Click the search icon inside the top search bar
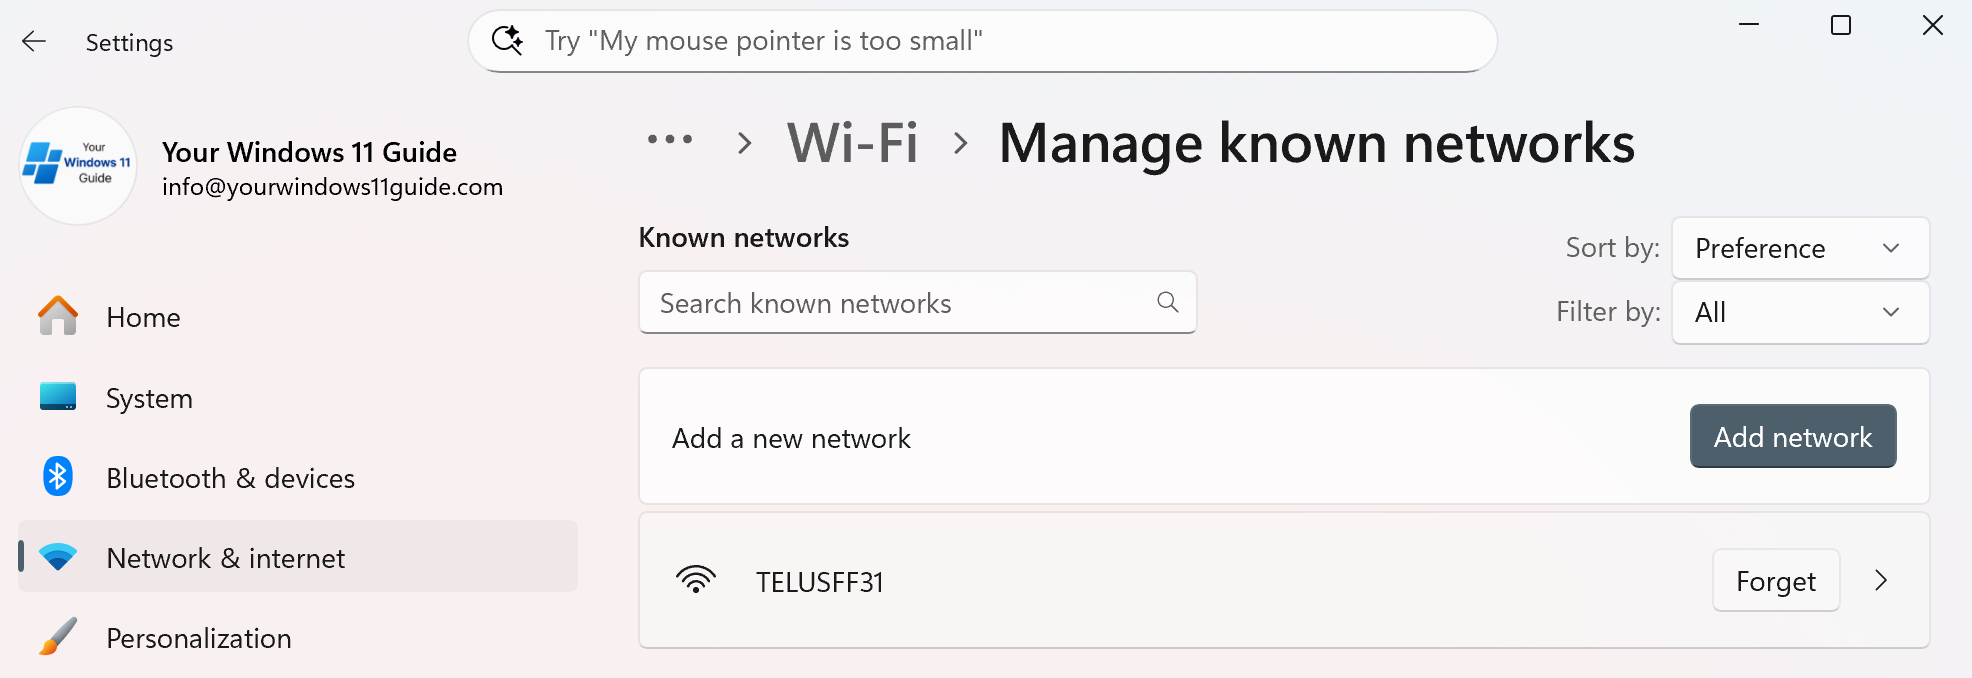 point(508,40)
